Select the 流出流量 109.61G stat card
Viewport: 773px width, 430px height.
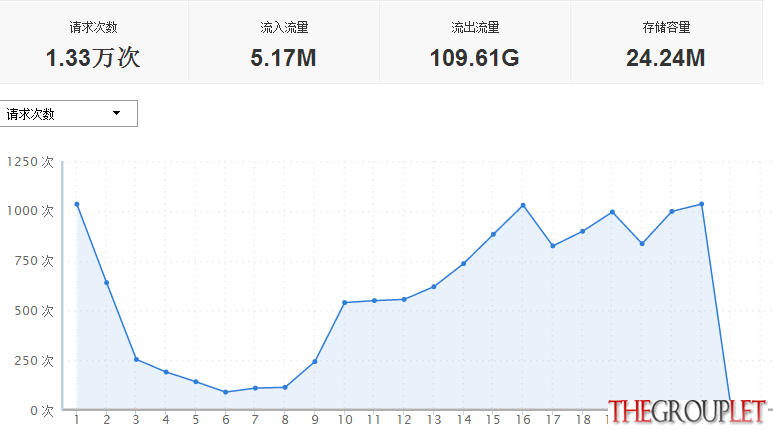click(x=475, y=42)
